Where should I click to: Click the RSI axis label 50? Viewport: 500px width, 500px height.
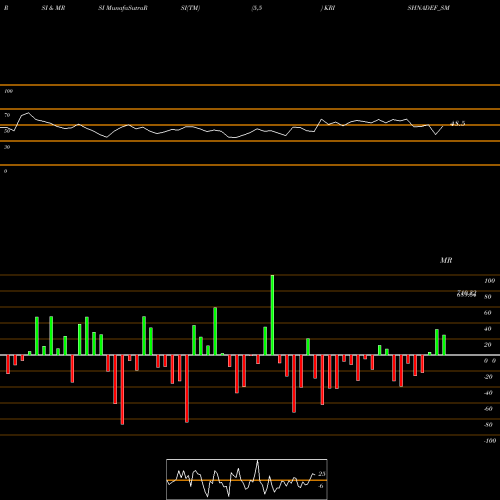(7, 131)
